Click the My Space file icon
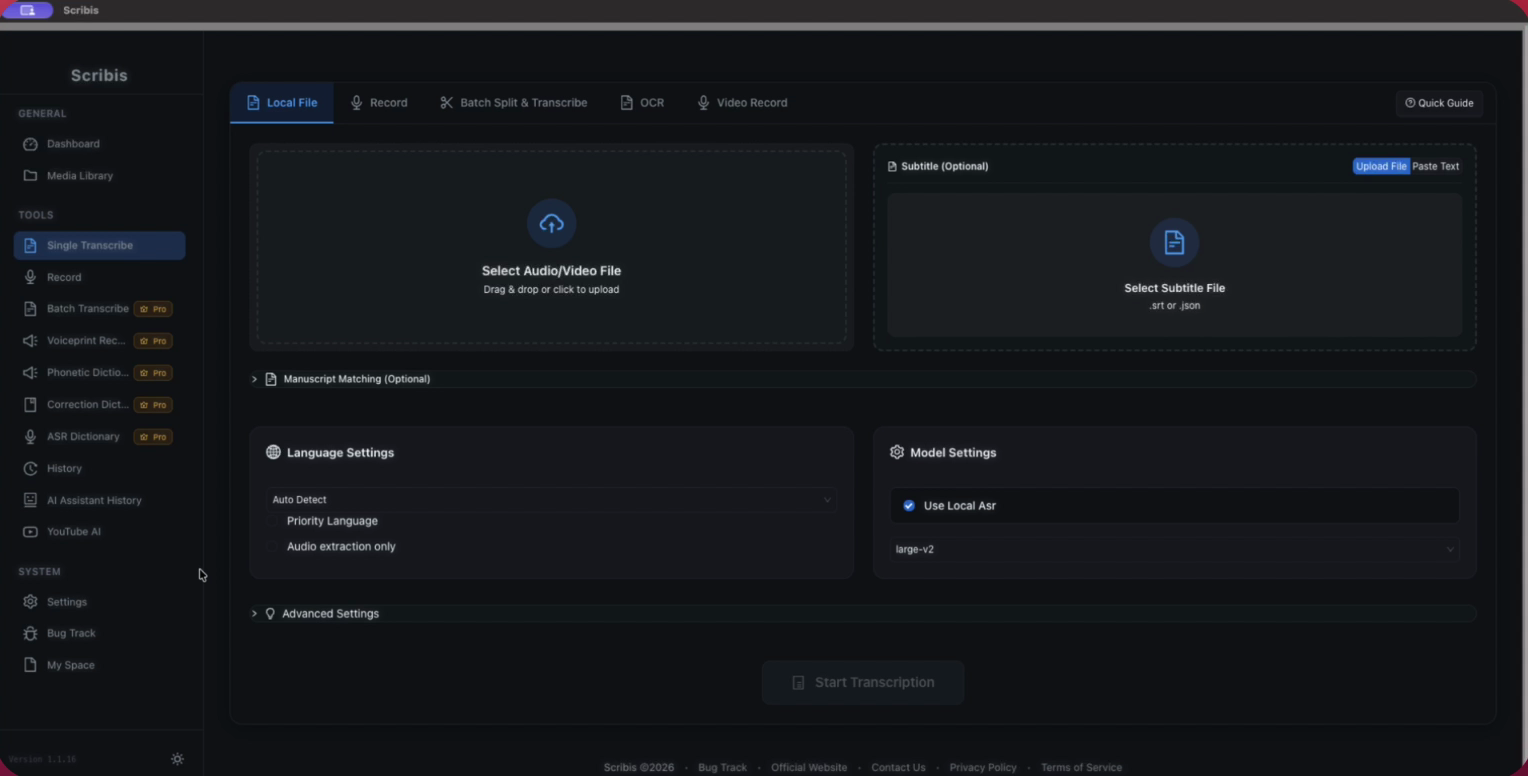The image size is (1528, 776). click(x=30, y=665)
